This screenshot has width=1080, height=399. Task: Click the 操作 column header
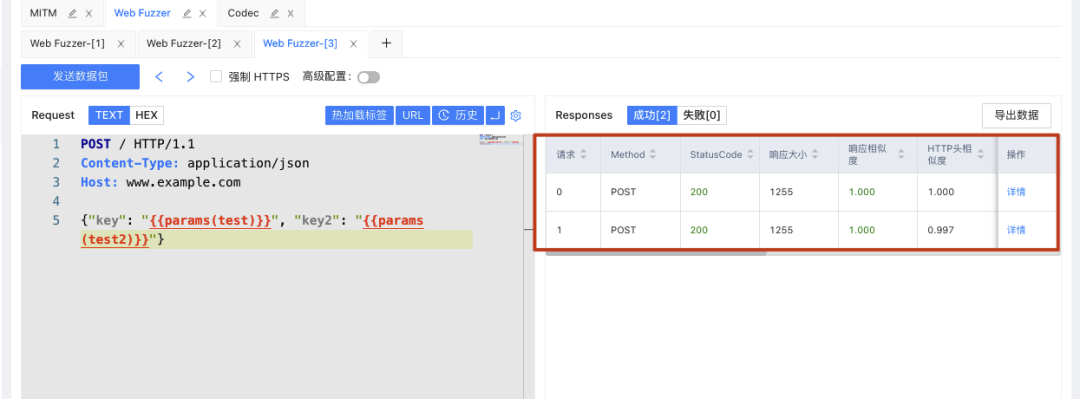(x=1016, y=155)
